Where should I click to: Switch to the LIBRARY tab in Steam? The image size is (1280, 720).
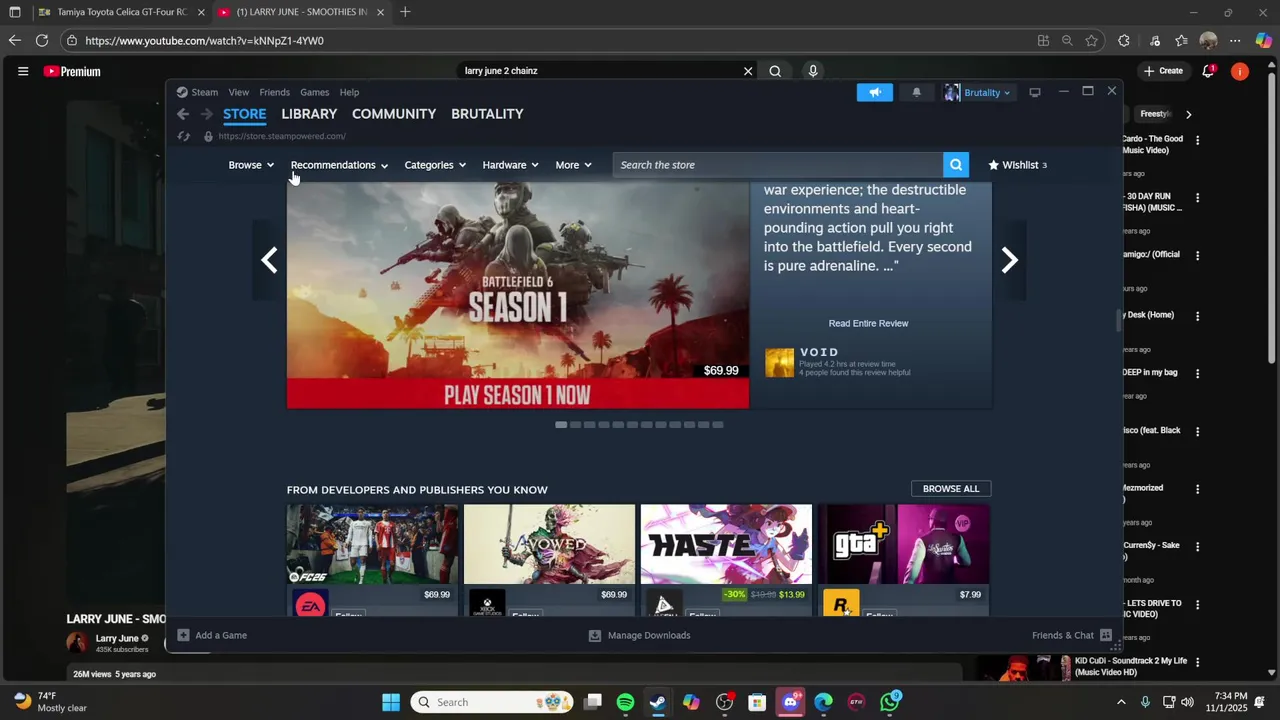click(x=309, y=114)
